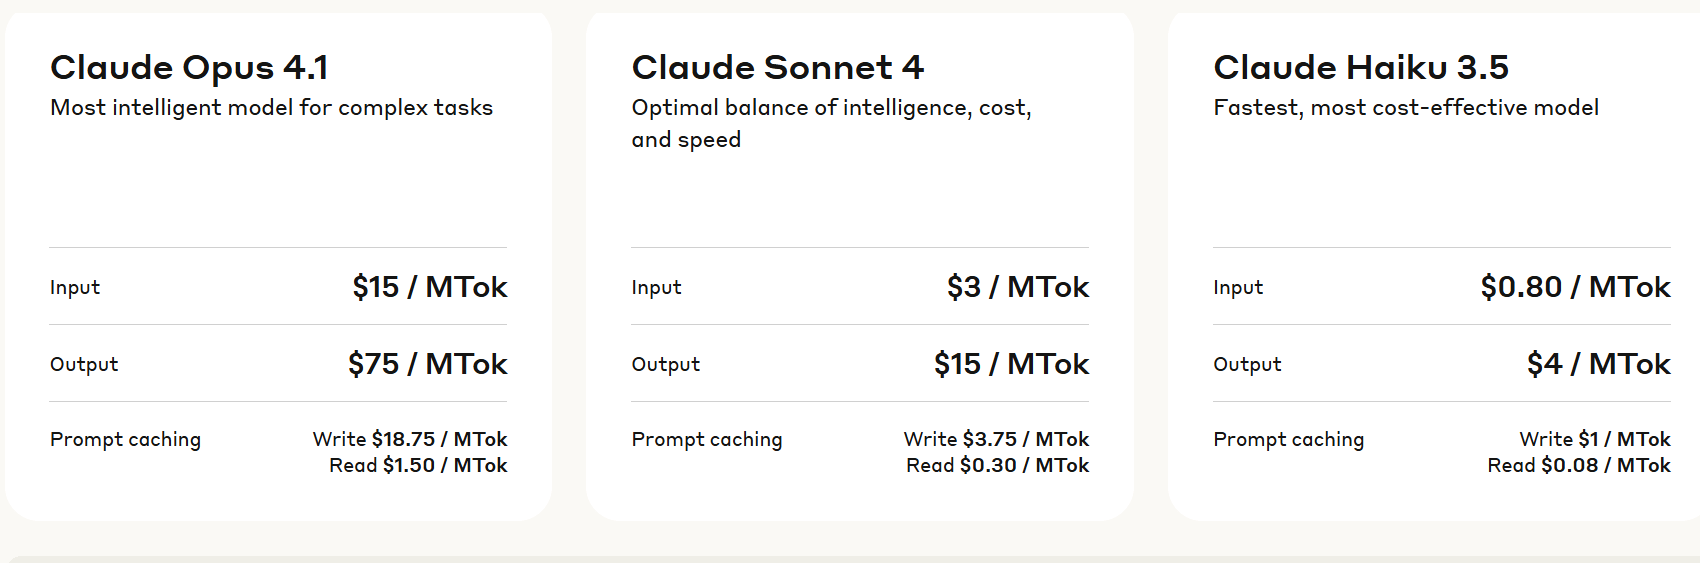Select the Write $3.75 / MTok caching price
1700x563 pixels.
point(996,439)
